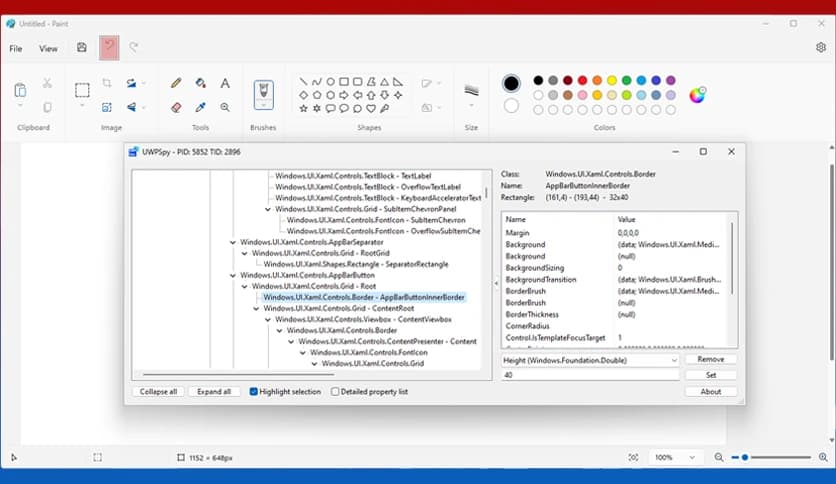Select the Eraser tool
836x484 pixels.
176,107
